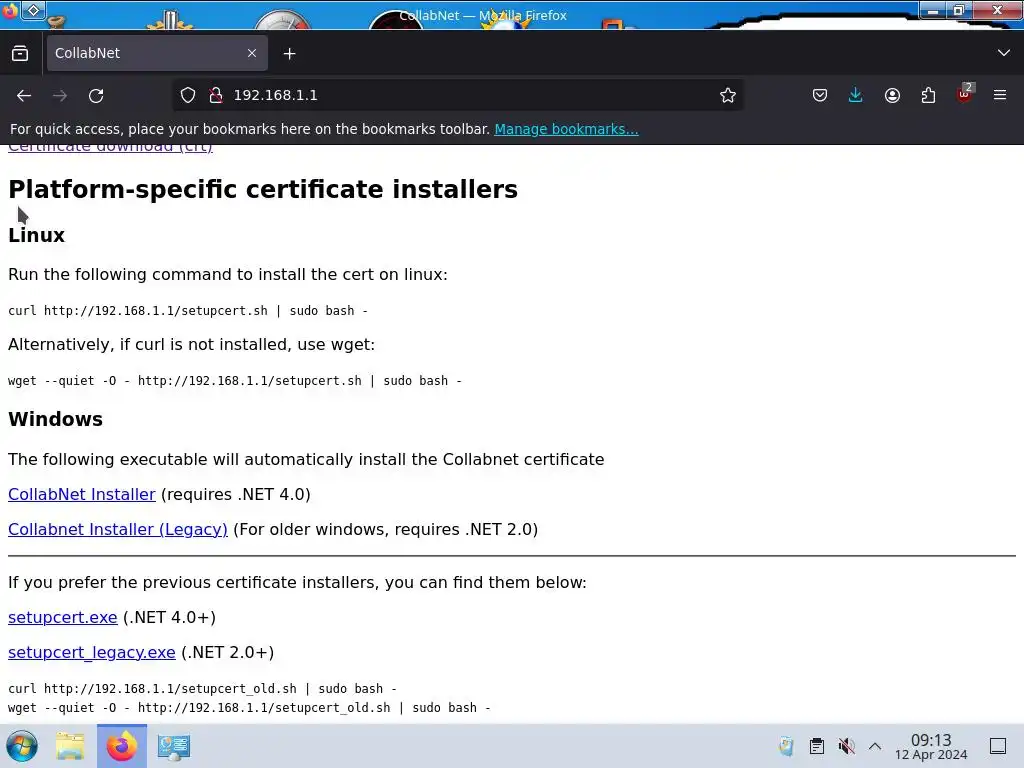Viewport: 1024px width, 768px height.
Task: Go back to the previous page
Action: (24, 95)
